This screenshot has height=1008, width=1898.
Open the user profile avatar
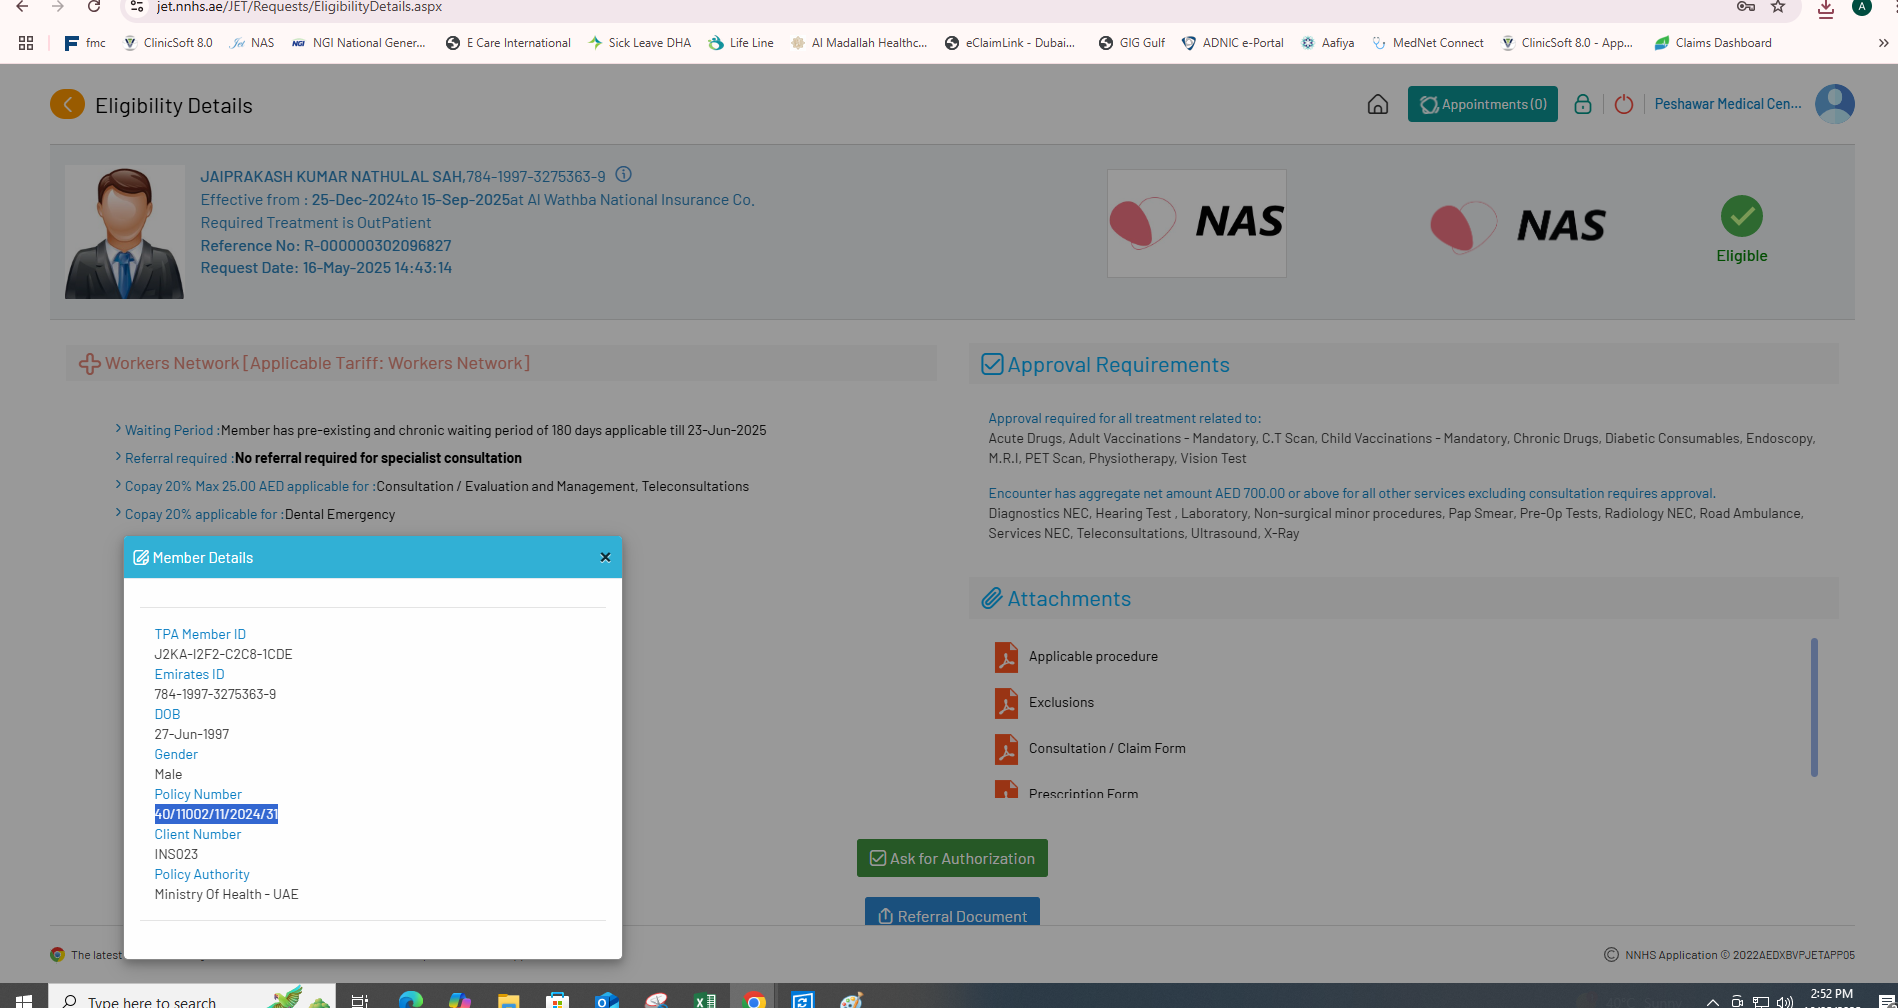click(x=1834, y=104)
